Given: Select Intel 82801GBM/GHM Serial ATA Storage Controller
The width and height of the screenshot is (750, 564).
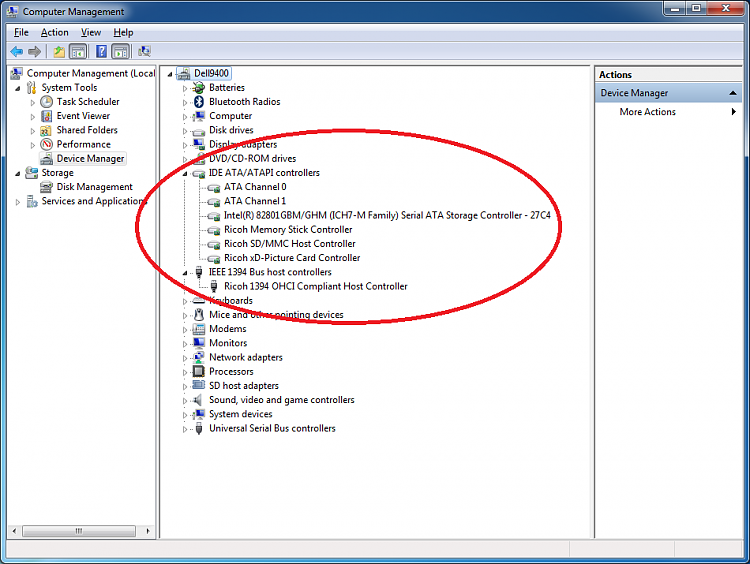Looking at the screenshot, I should tap(387, 215).
